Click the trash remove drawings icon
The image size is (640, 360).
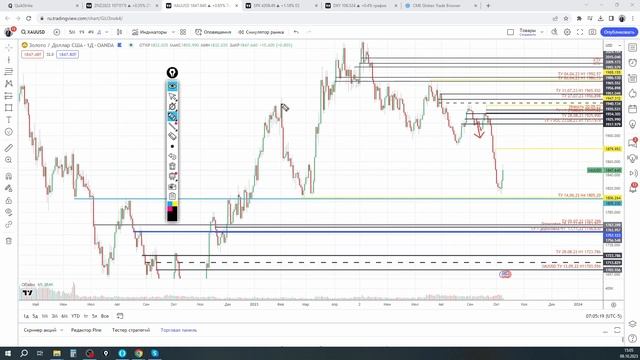point(9,241)
